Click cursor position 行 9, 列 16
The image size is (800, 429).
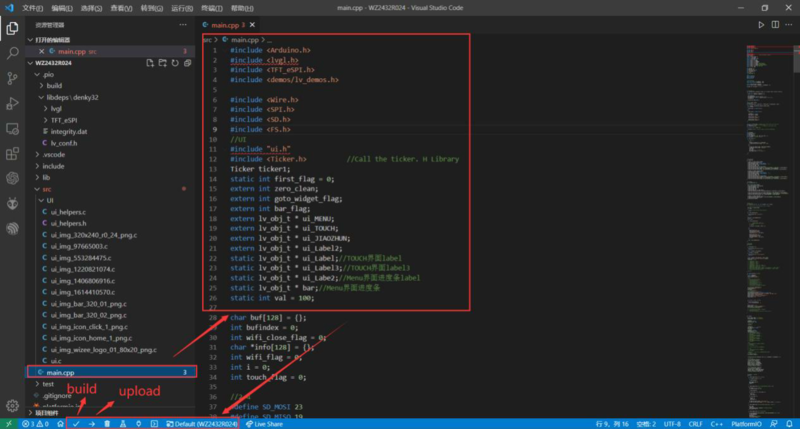(612, 424)
